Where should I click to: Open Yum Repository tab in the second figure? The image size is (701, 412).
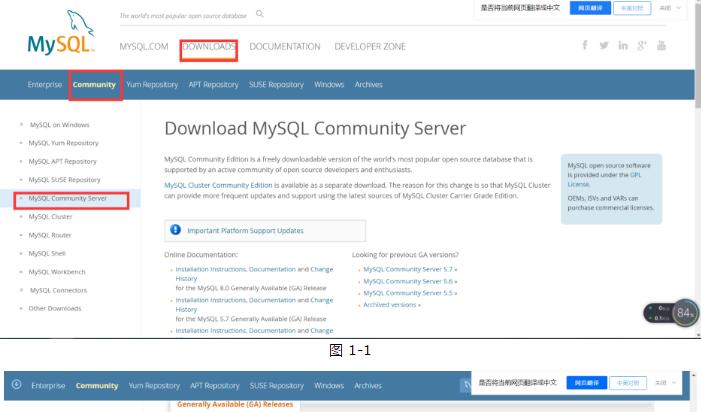(154, 385)
